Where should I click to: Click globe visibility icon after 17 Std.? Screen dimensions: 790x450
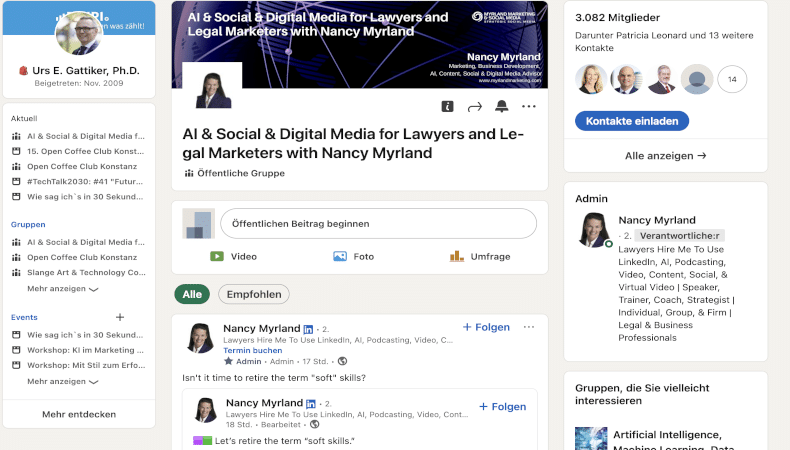click(343, 361)
